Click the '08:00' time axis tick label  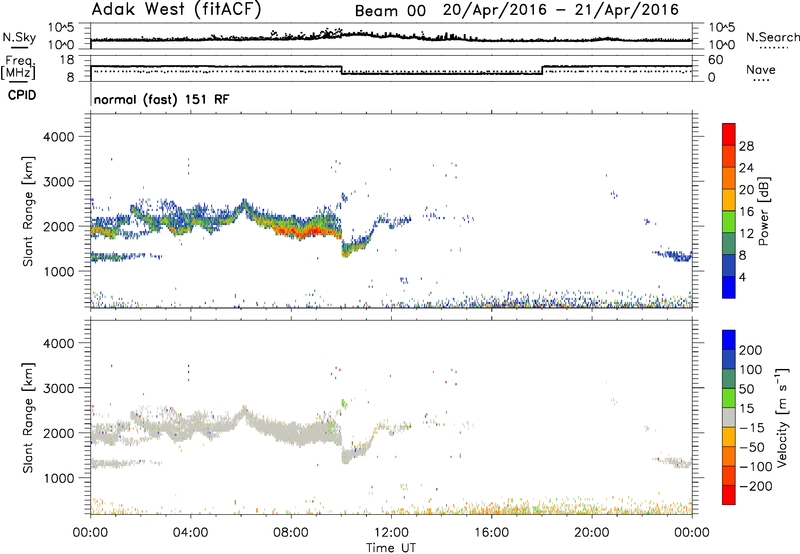(x=291, y=533)
